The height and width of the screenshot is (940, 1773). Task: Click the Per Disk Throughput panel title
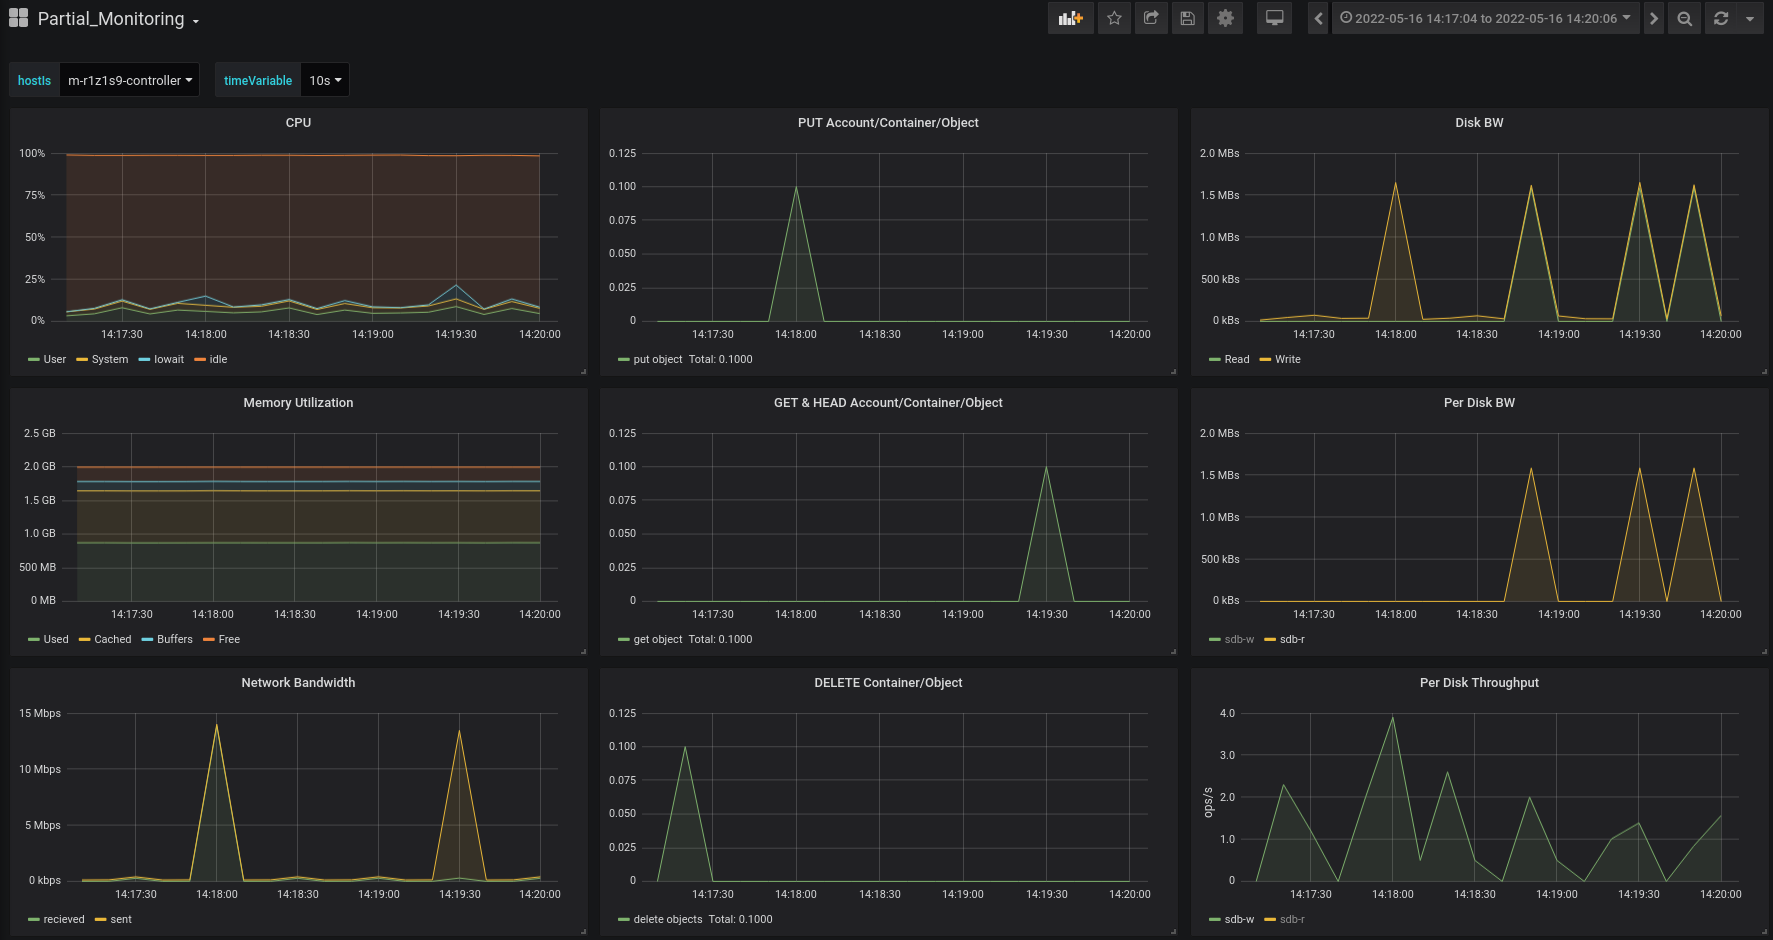(1478, 682)
